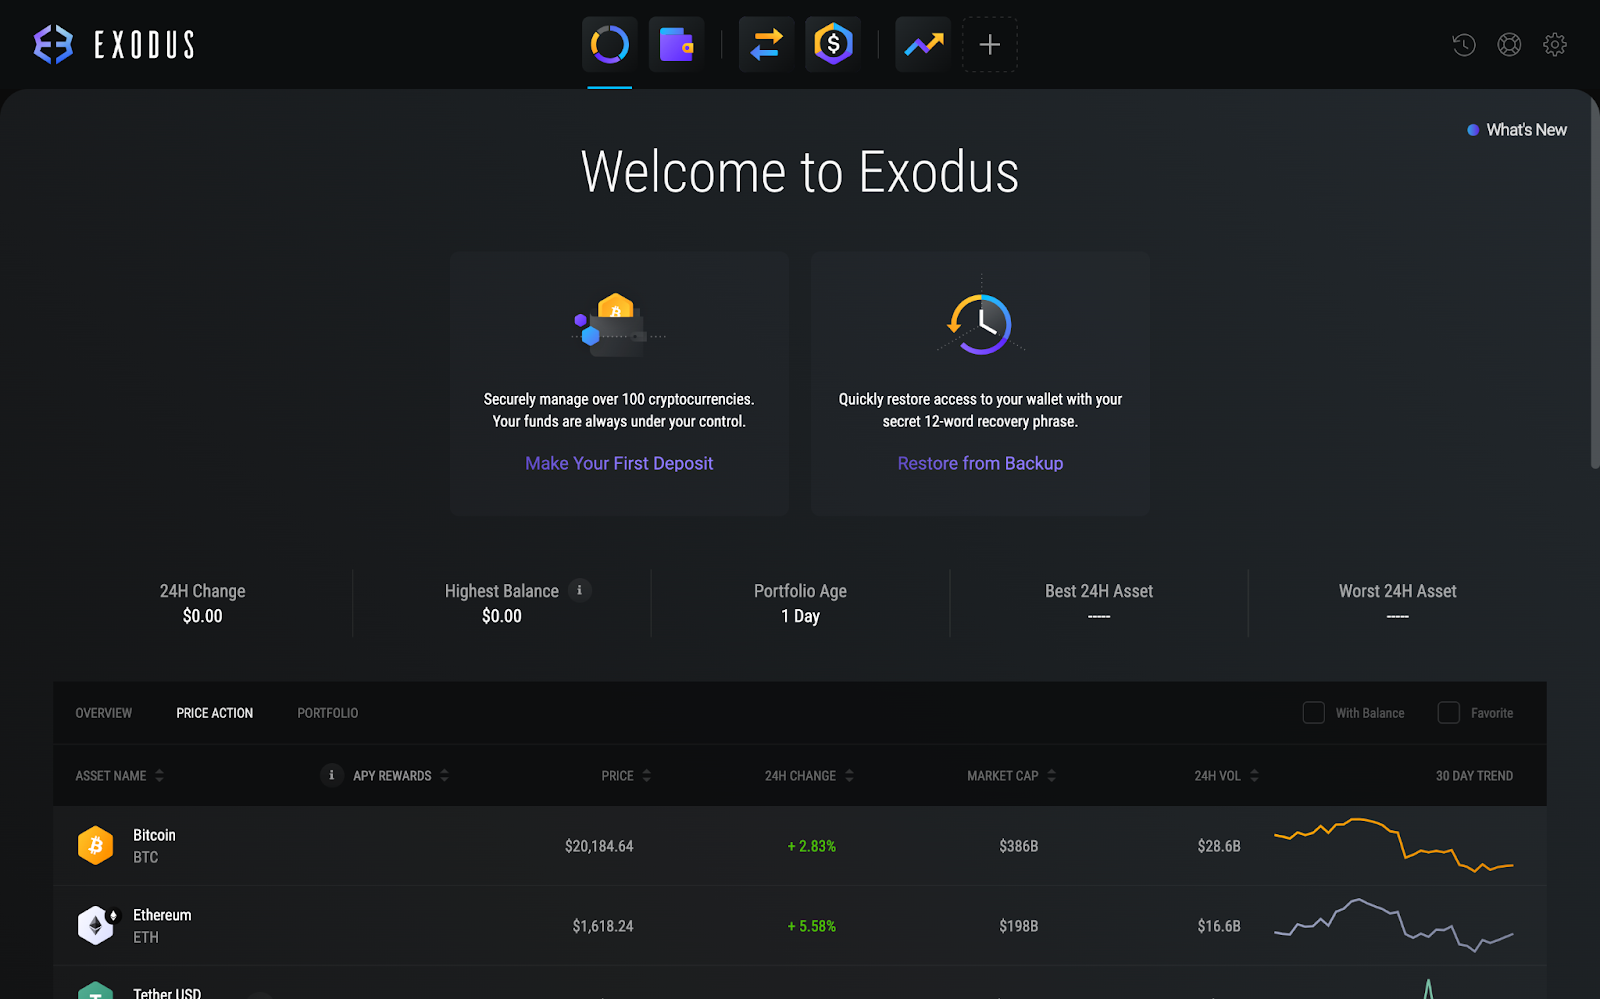Open the dollar-sign hexagon app icon
Screen dimensions: 1600x999
833,45
